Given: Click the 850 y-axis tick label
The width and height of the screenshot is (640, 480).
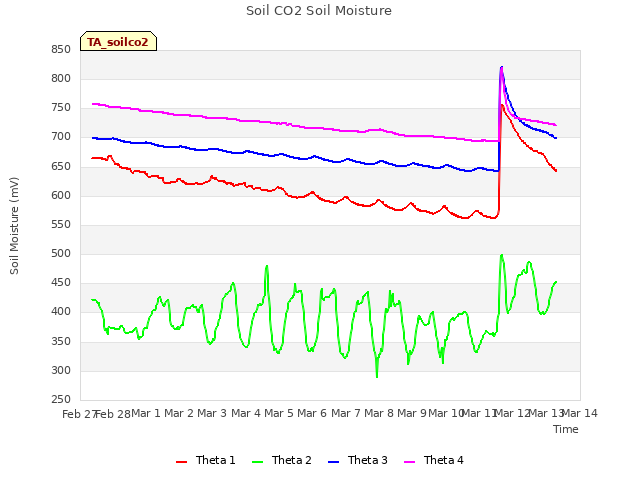Looking at the screenshot, I should (61, 50).
